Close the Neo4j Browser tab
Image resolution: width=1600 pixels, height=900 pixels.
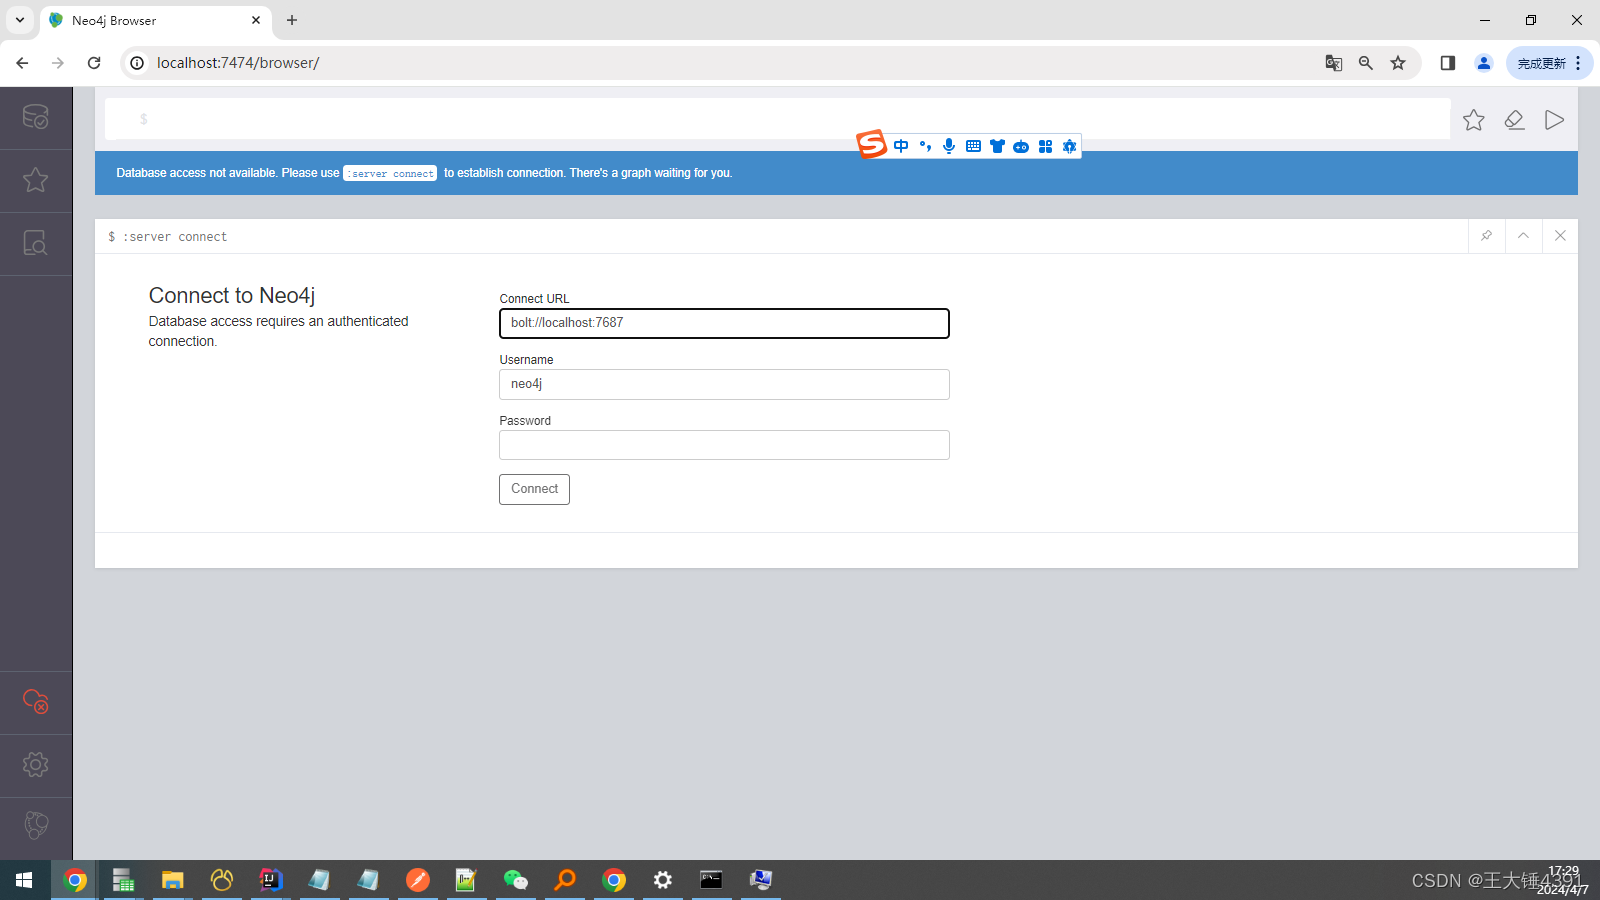(x=256, y=20)
